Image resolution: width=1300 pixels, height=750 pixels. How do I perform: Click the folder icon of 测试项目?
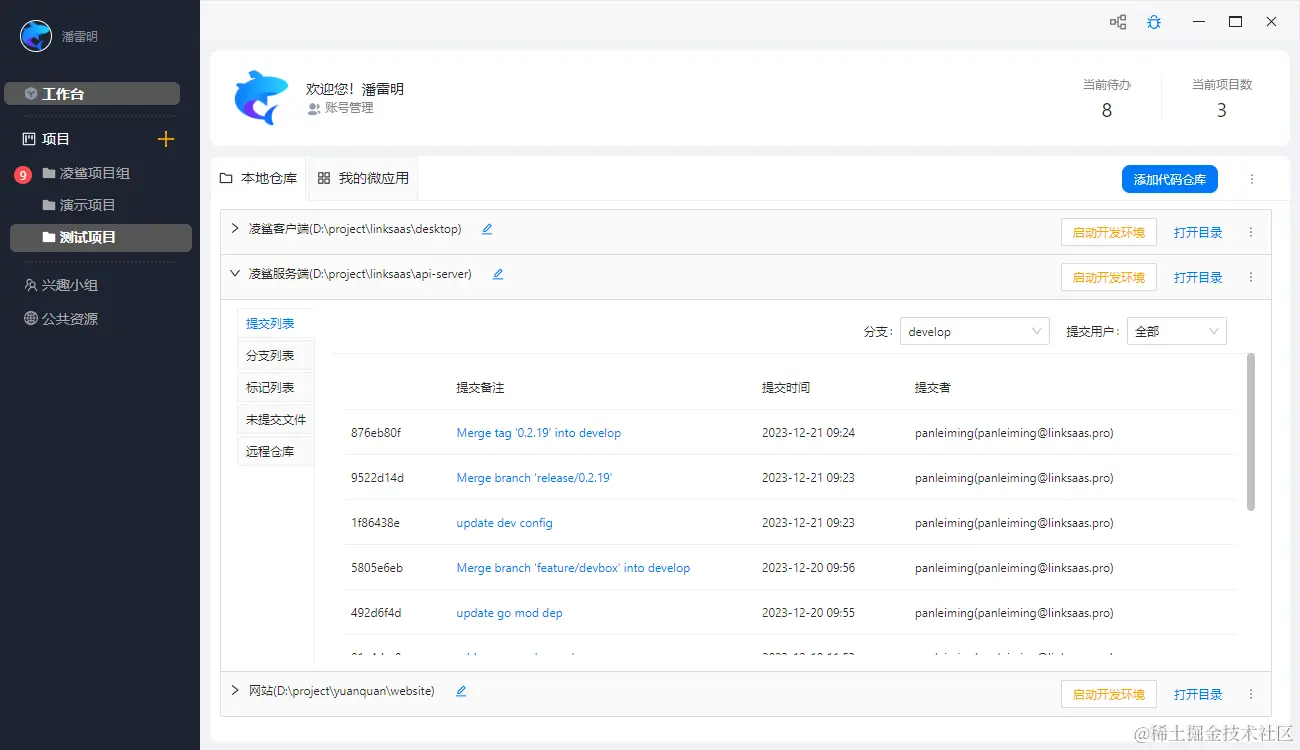49,237
